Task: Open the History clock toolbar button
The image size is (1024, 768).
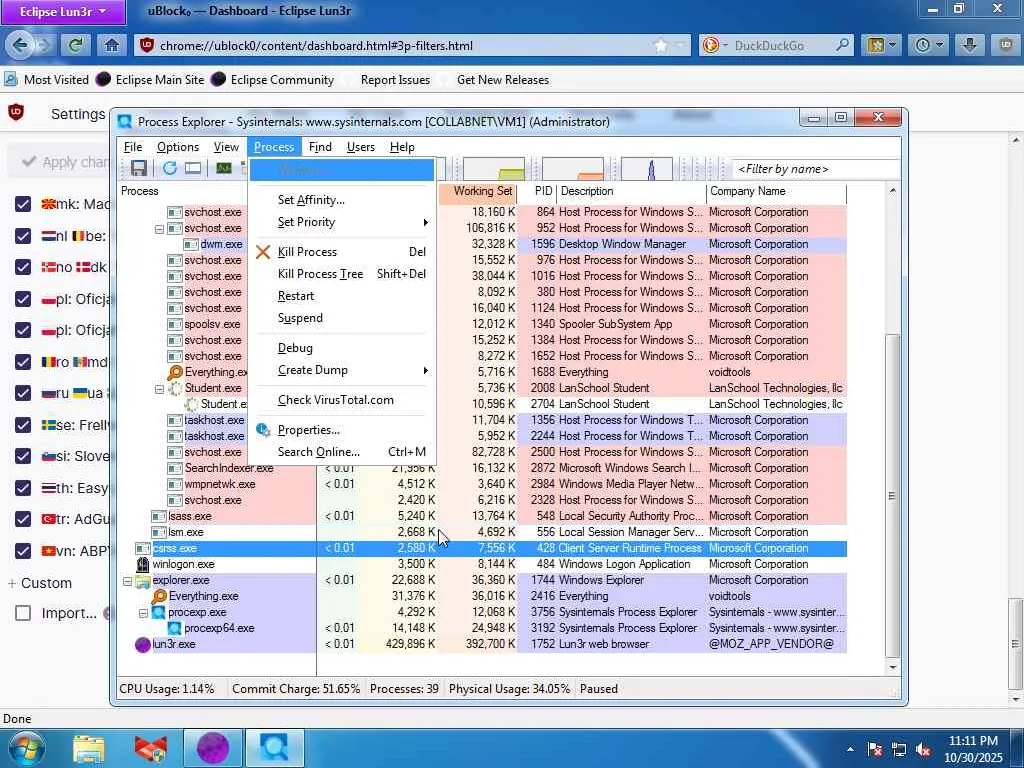Action: [929, 45]
